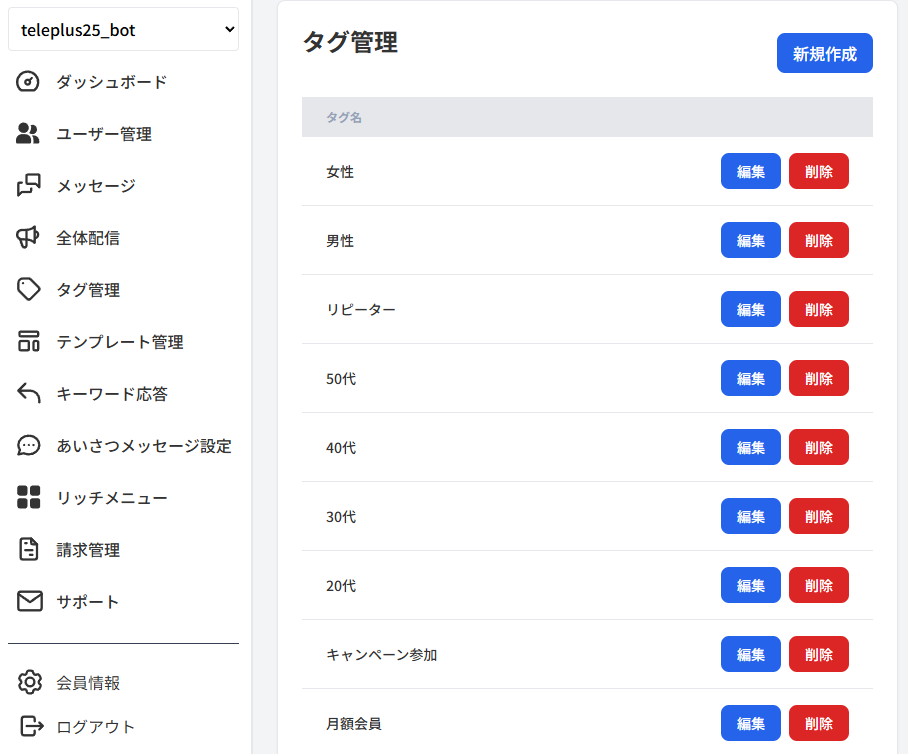Click the broadcast megaphone icon
908x754 pixels.
click(28, 237)
